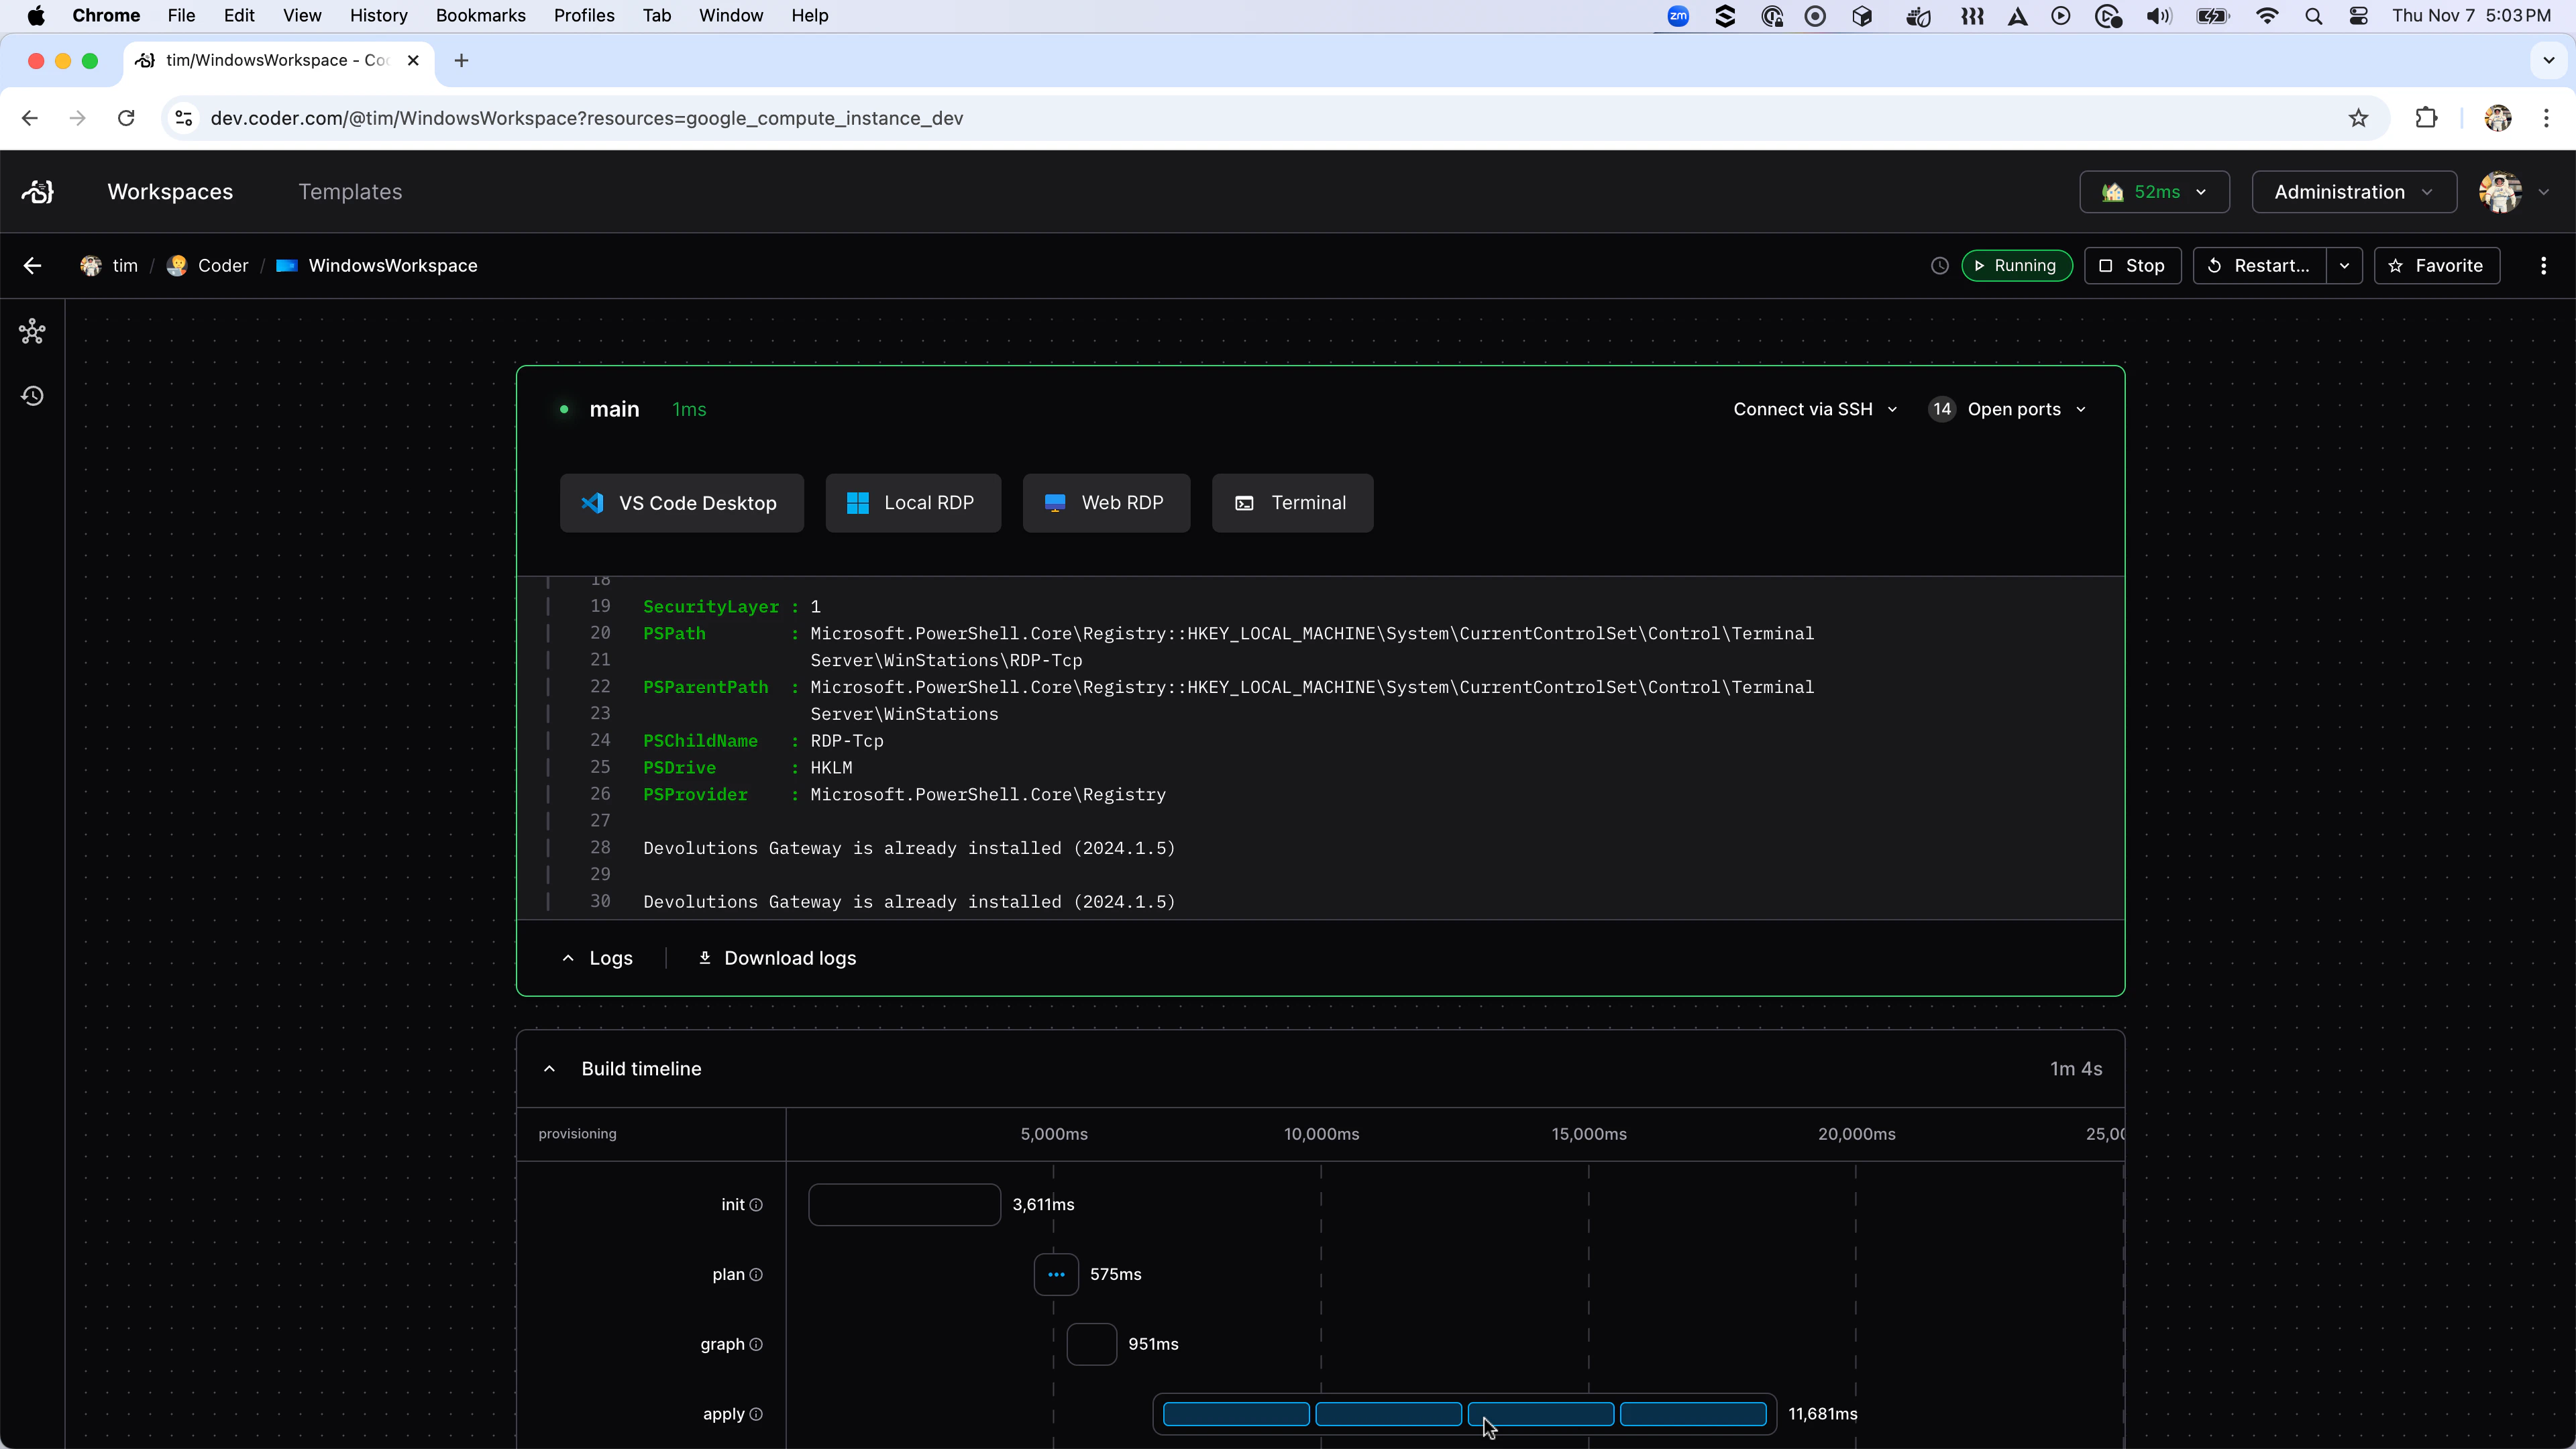Screen dimensions: 2576x1449
Task: Click the info icon next to apply
Action: pyautogui.click(x=756, y=1415)
